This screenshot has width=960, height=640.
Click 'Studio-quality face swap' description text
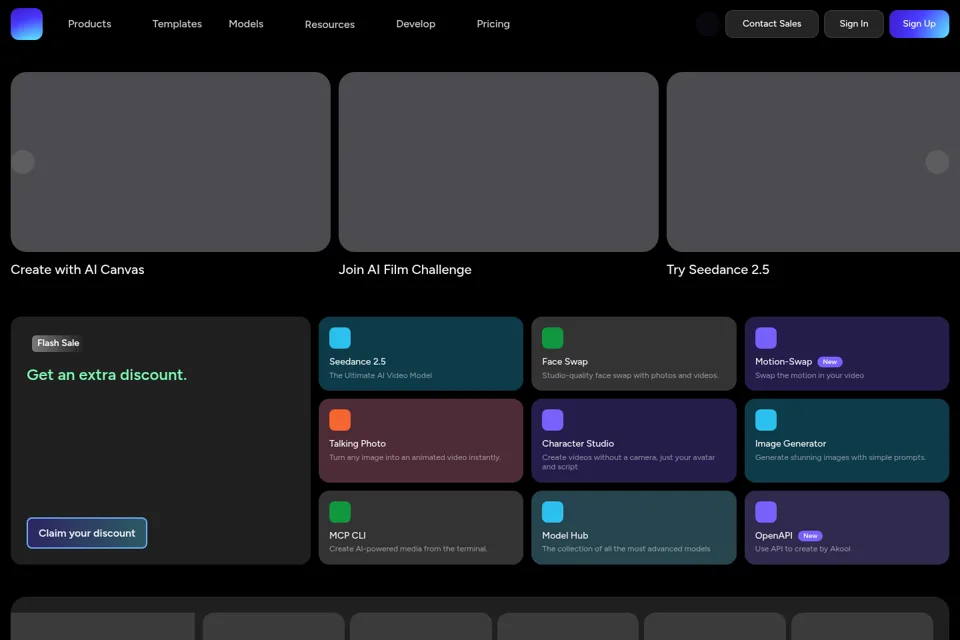tap(630, 375)
